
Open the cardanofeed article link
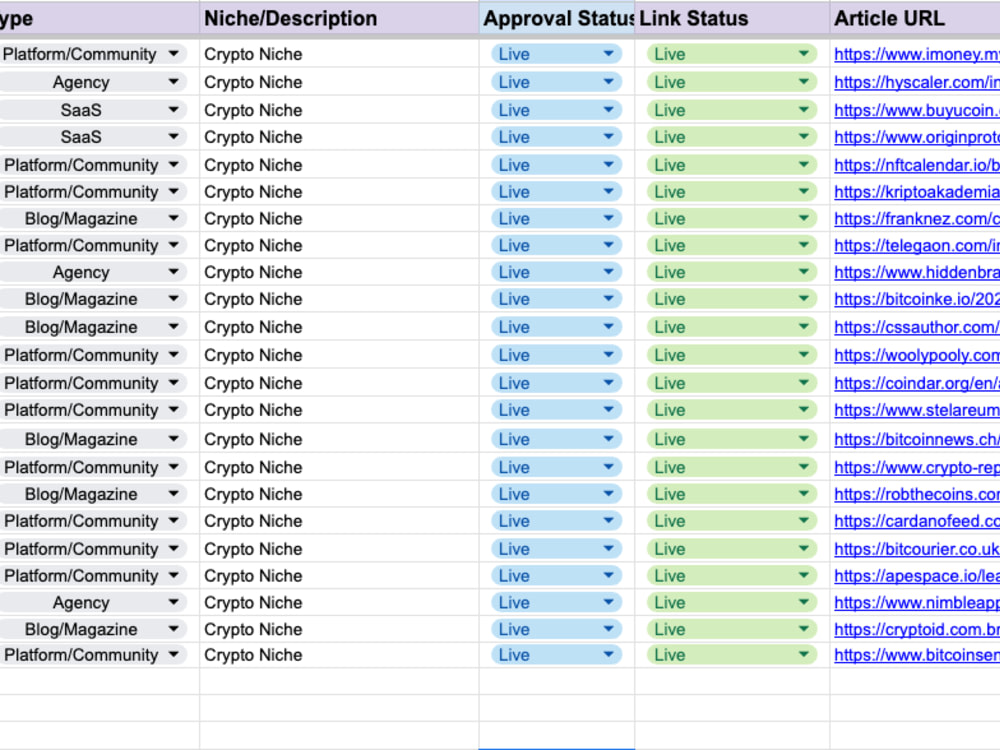coord(916,521)
